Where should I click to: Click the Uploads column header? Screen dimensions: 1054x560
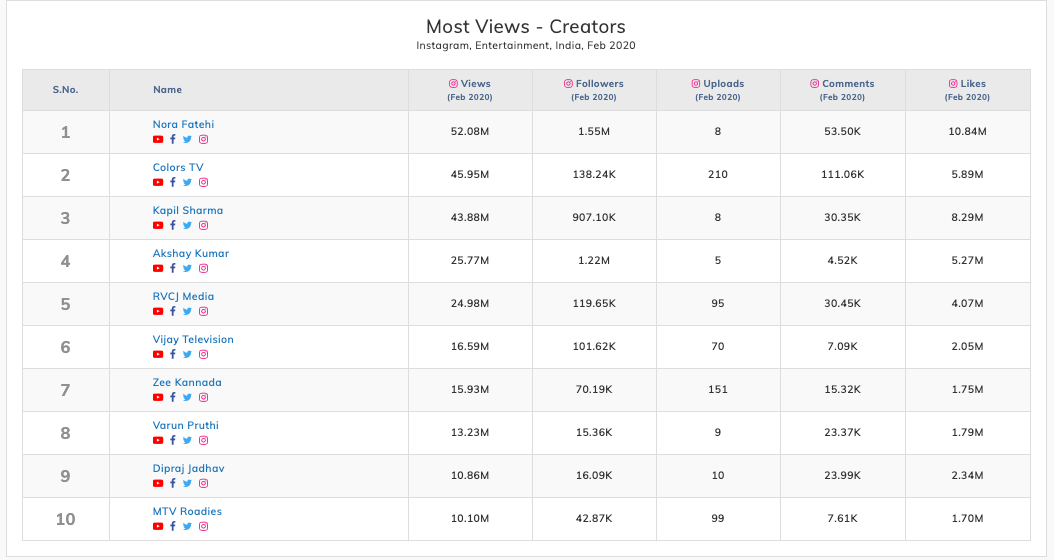point(718,84)
